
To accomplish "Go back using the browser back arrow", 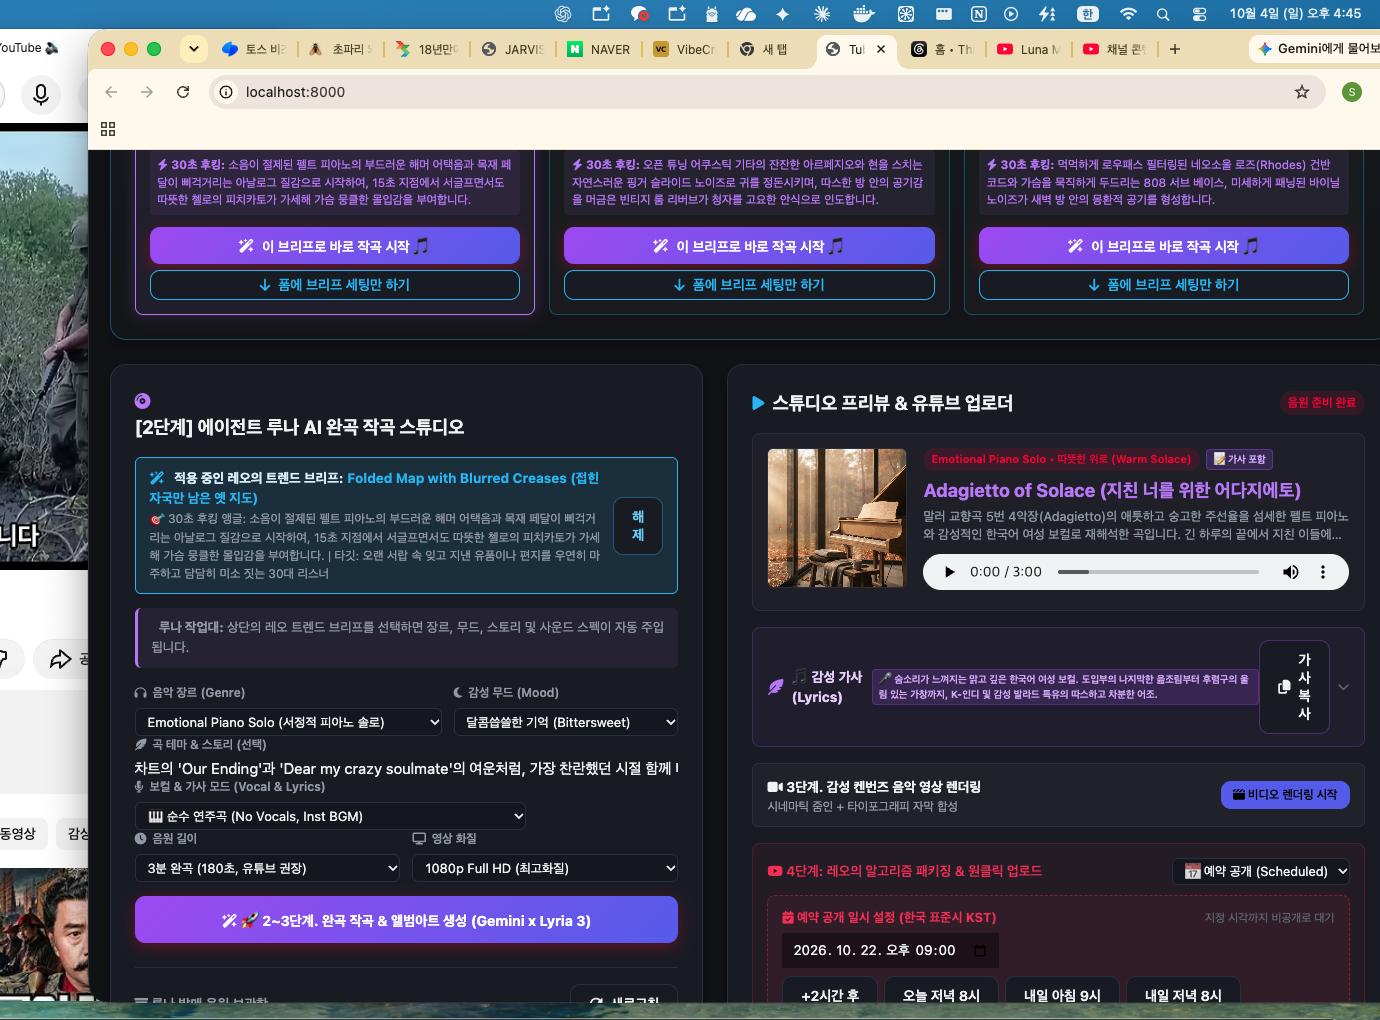I will tap(111, 92).
